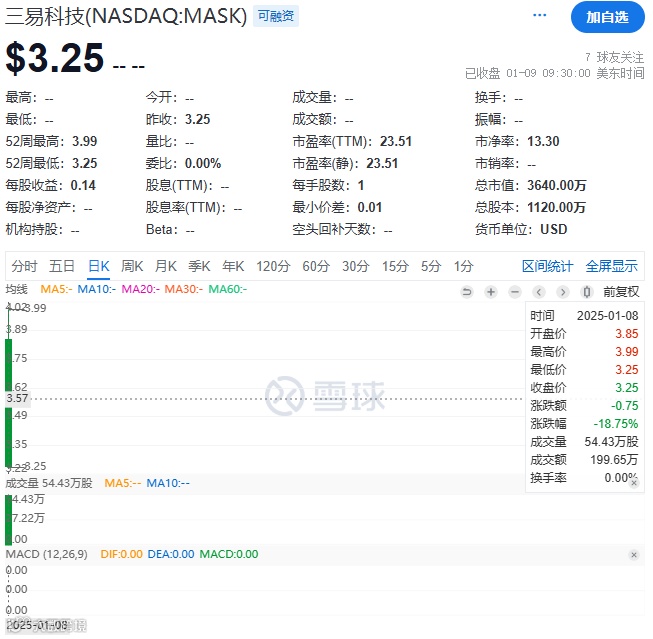Select the 季K chart tab
This screenshot has width=653, height=639.
pyautogui.click(x=199, y=266)
